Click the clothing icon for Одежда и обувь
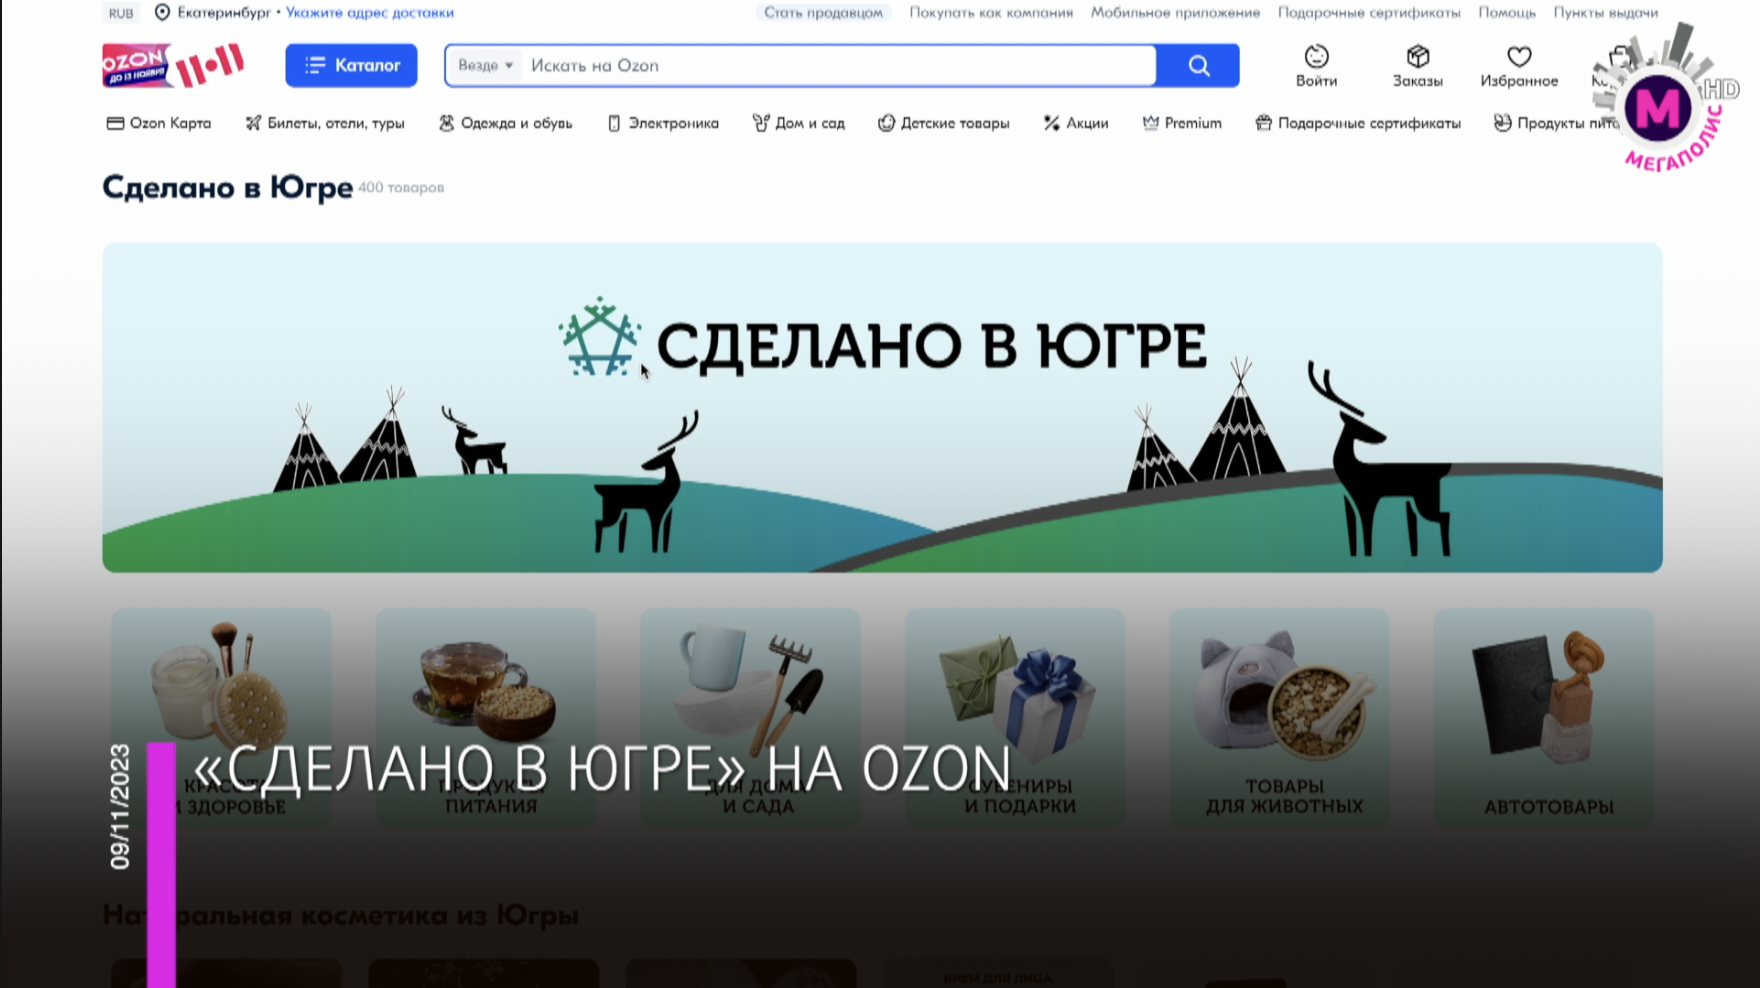Image resolution: width=1760 pixels, height=988 pixels. tap(447, 123)
